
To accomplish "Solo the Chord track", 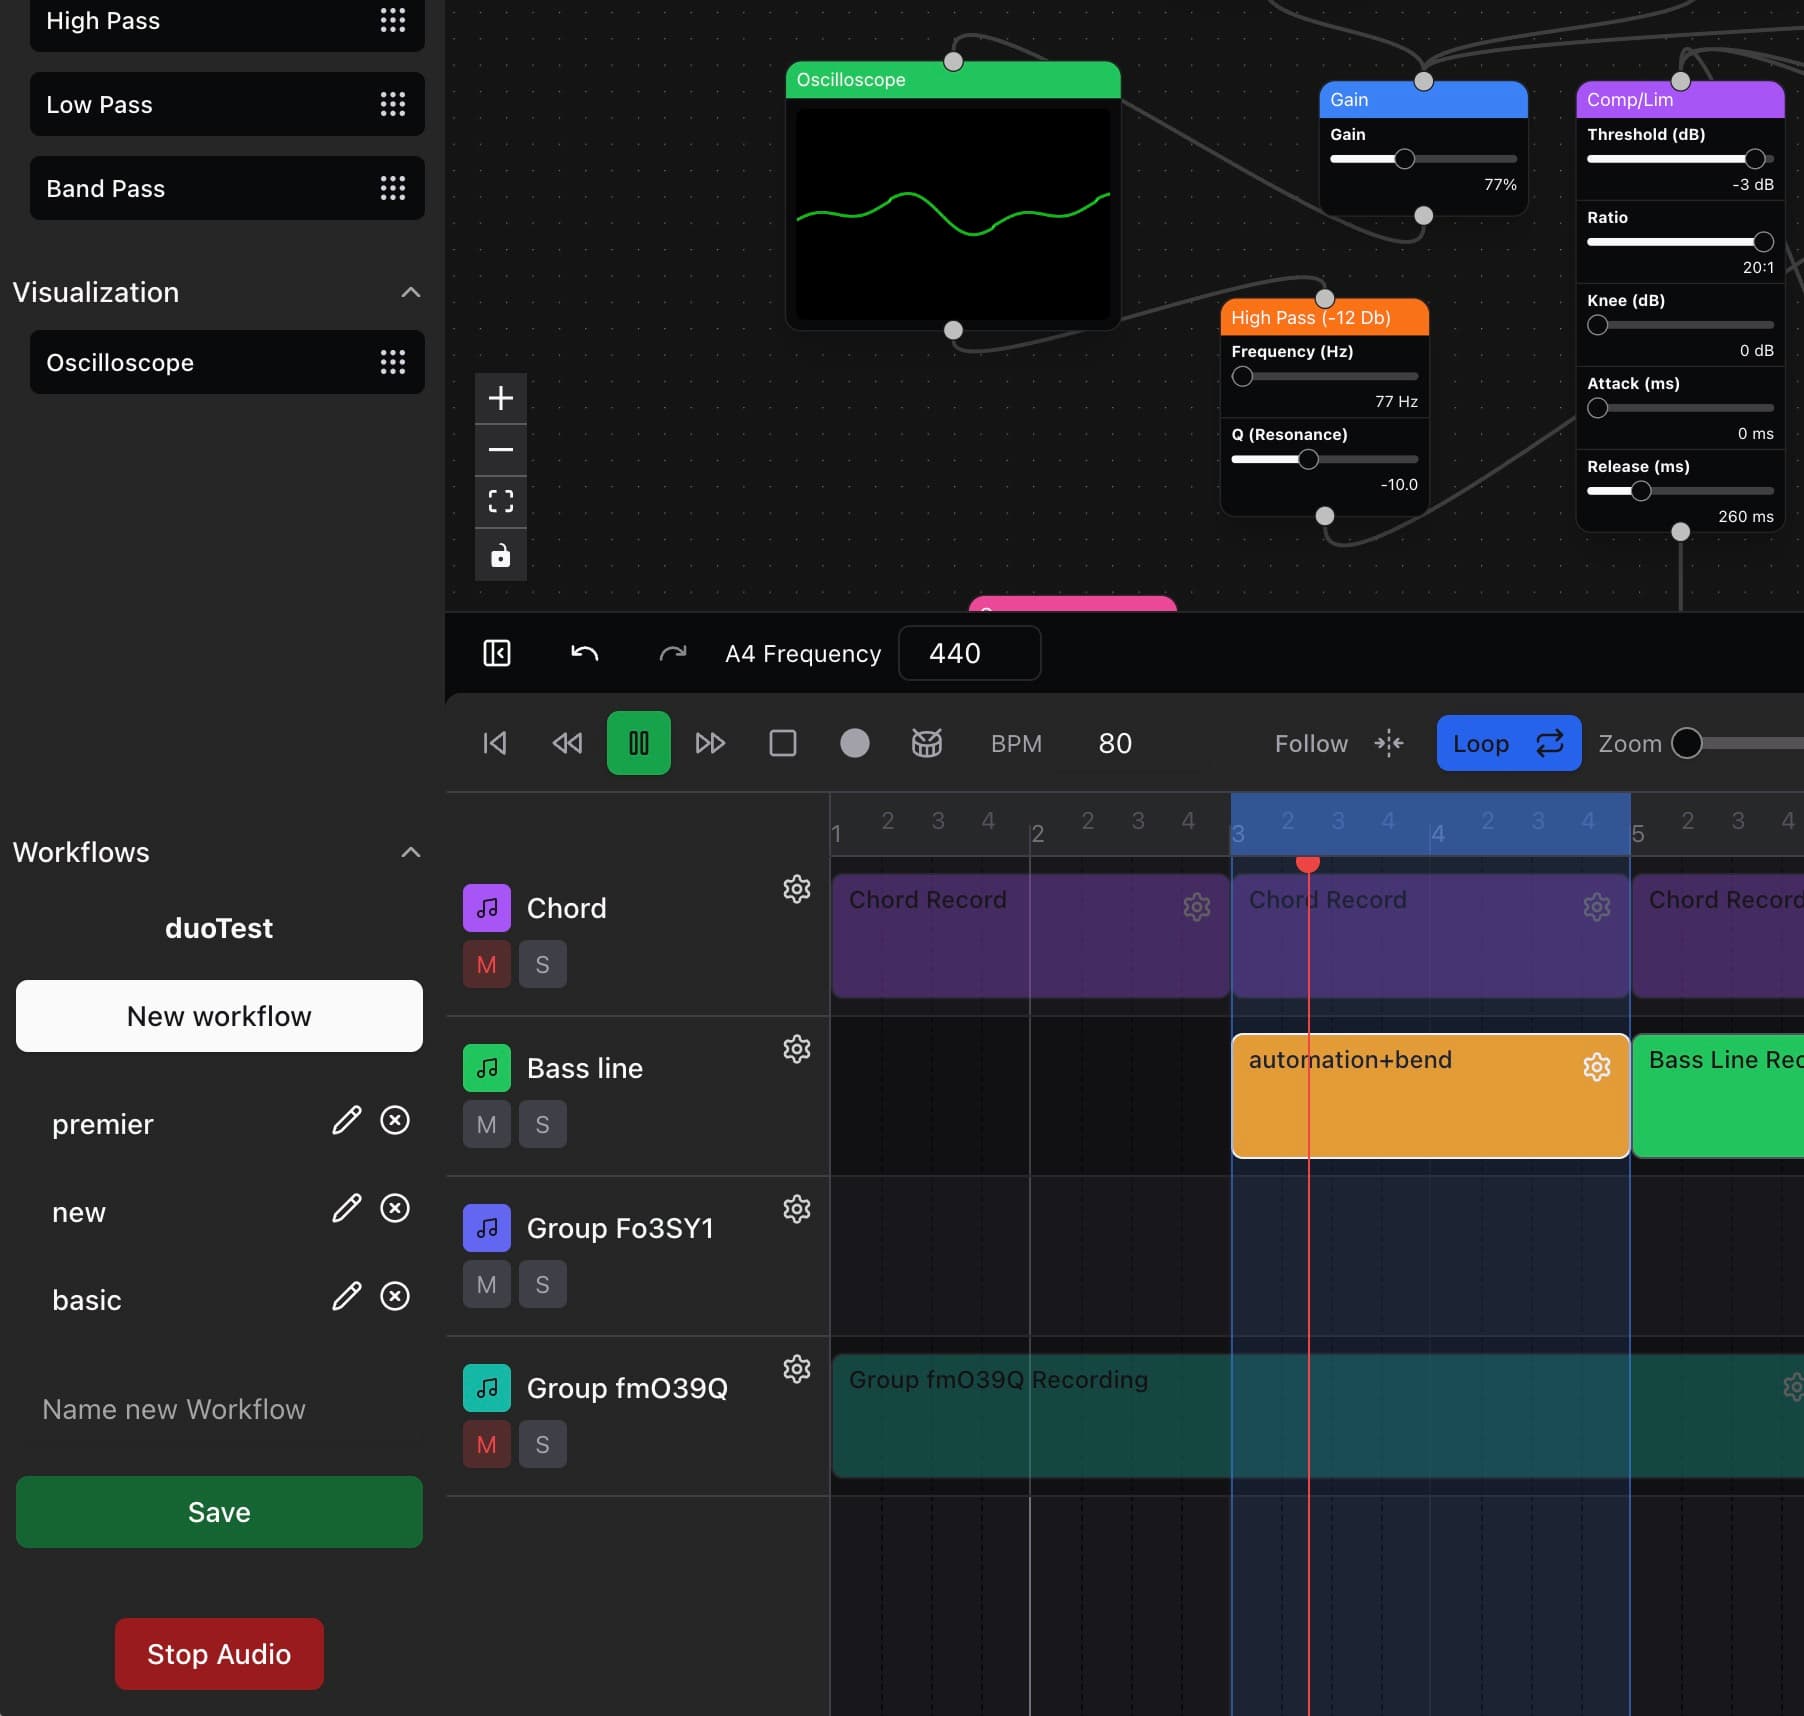I will pos(542,964).
